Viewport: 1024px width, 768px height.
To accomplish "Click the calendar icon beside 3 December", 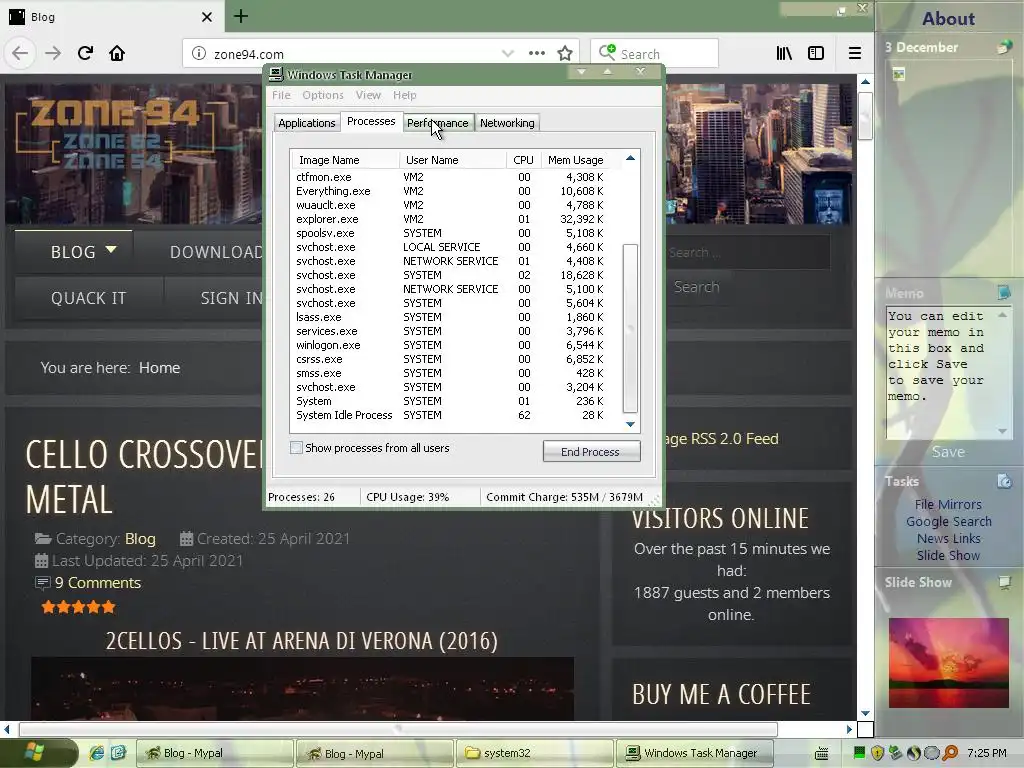I will pos(1004,47).
